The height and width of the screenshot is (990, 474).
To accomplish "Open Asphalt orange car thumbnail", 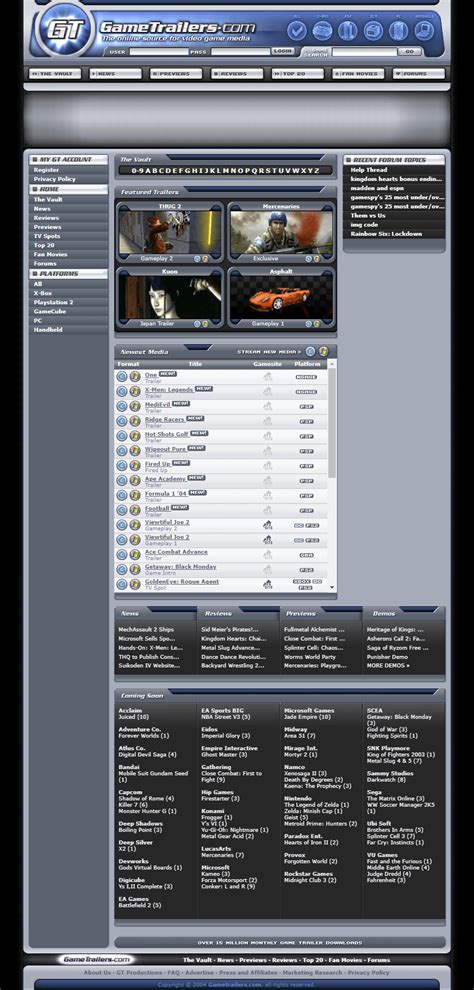I will 281,297.
